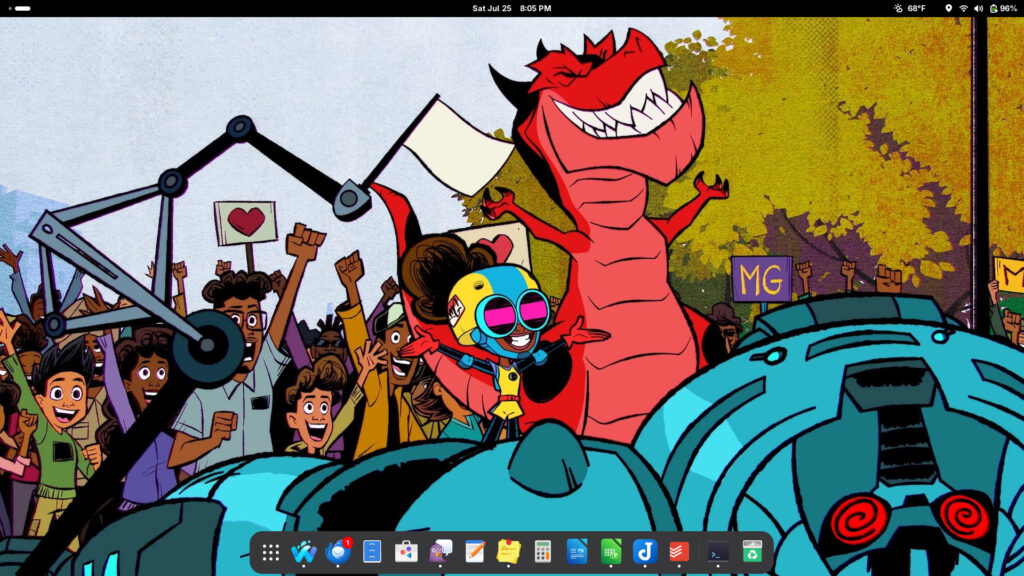1024x576 pixels.
Task: Open LibreOffice Calc in the dock
Action: [x=611, y=552]
